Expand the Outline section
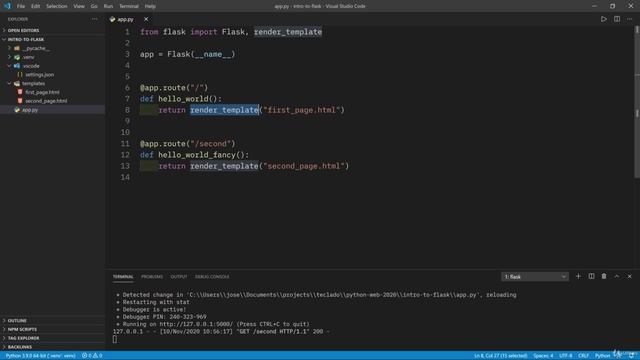Viewport: 640px width, 360px height. click(x=53, y=321)
